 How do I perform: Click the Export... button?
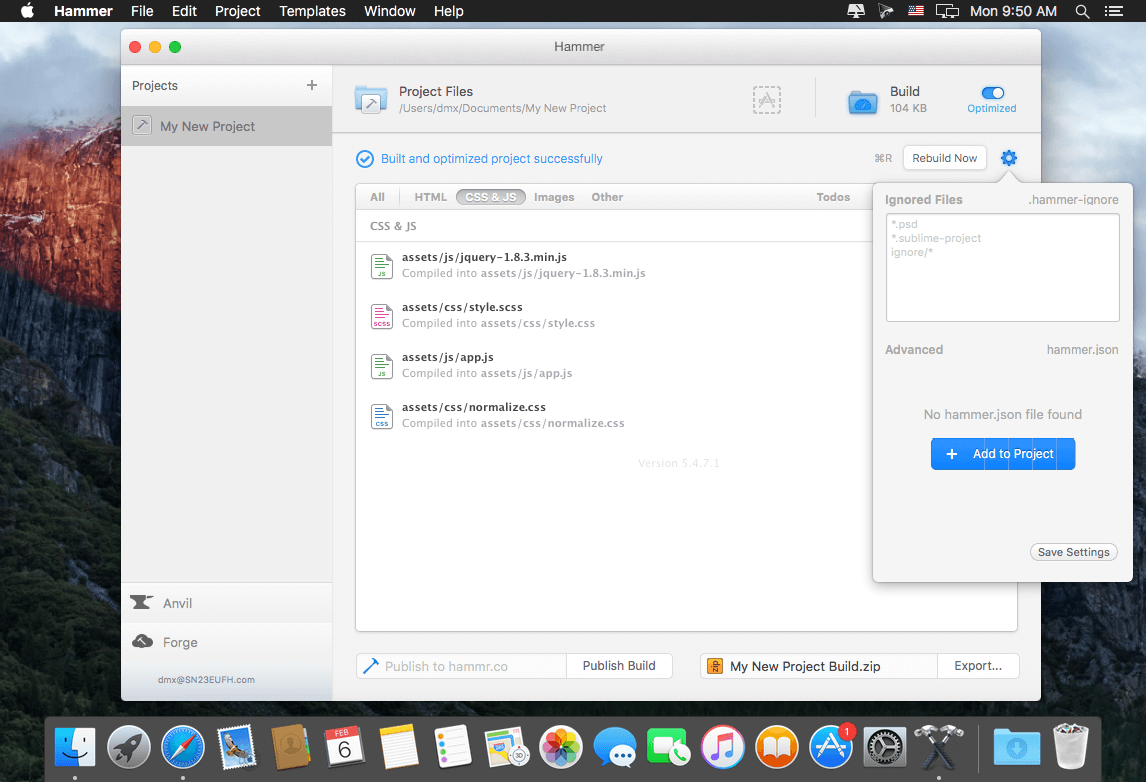click(978, 666)
